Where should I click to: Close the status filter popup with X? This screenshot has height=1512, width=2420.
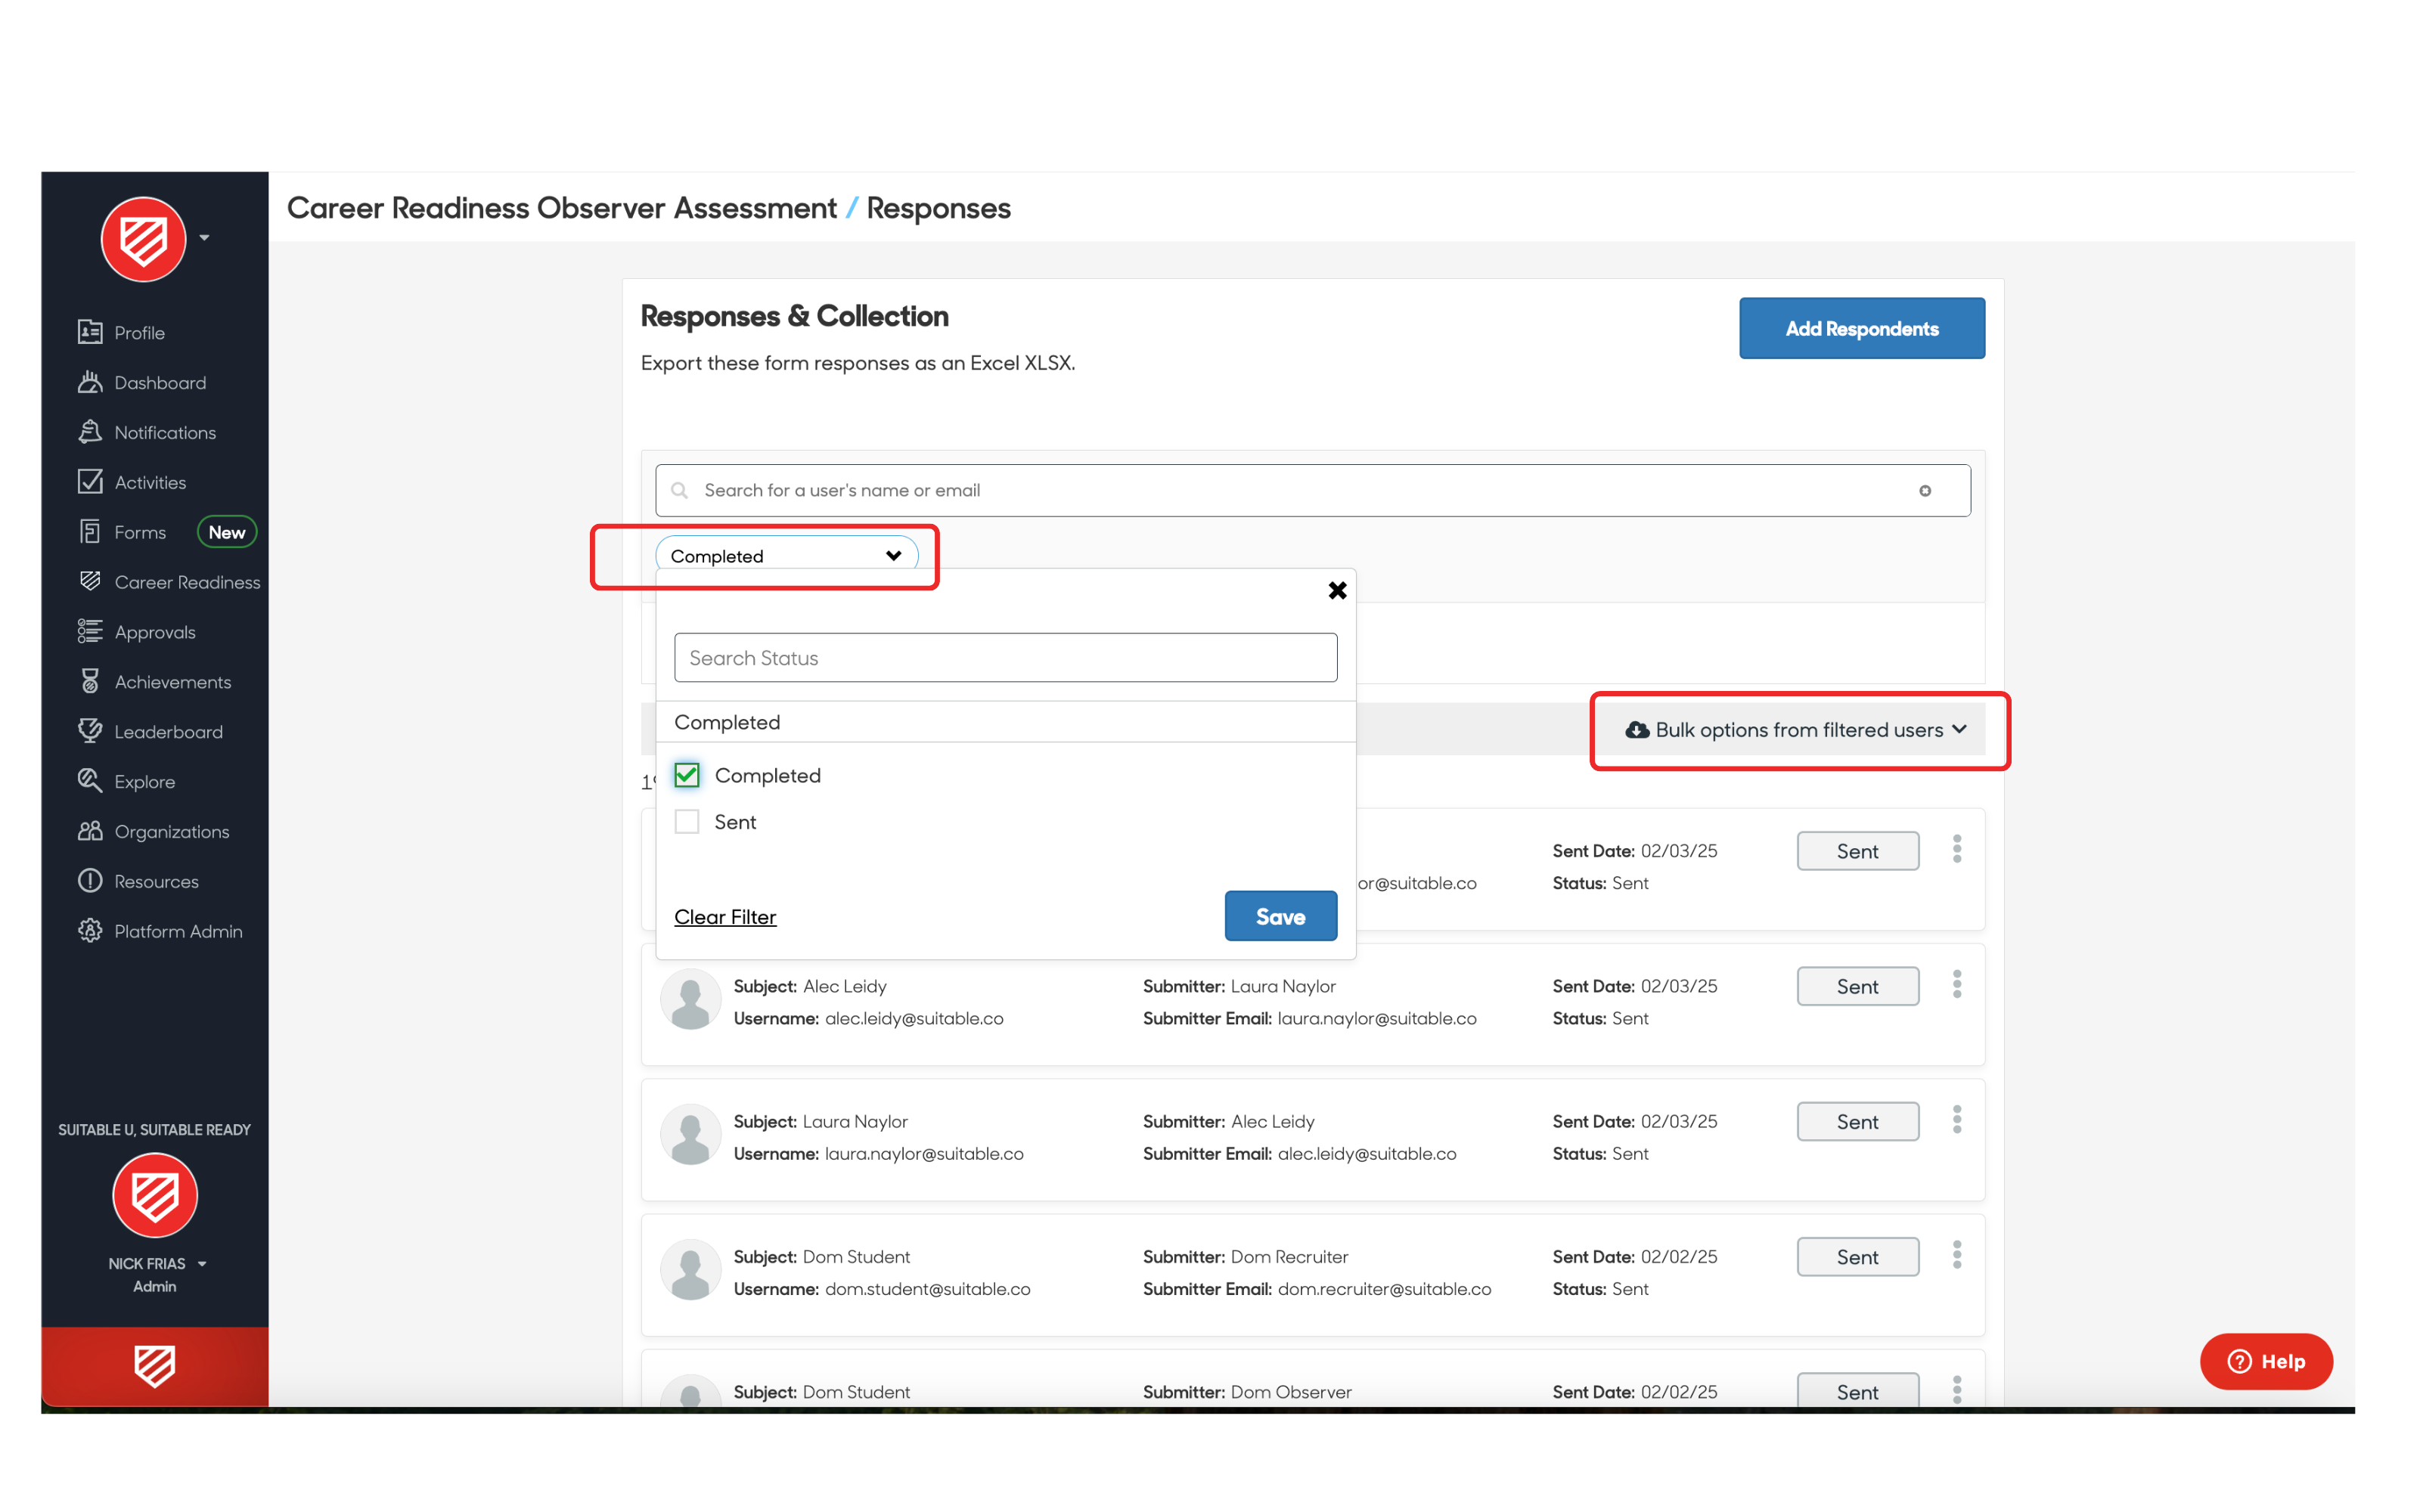point(1337,590)
